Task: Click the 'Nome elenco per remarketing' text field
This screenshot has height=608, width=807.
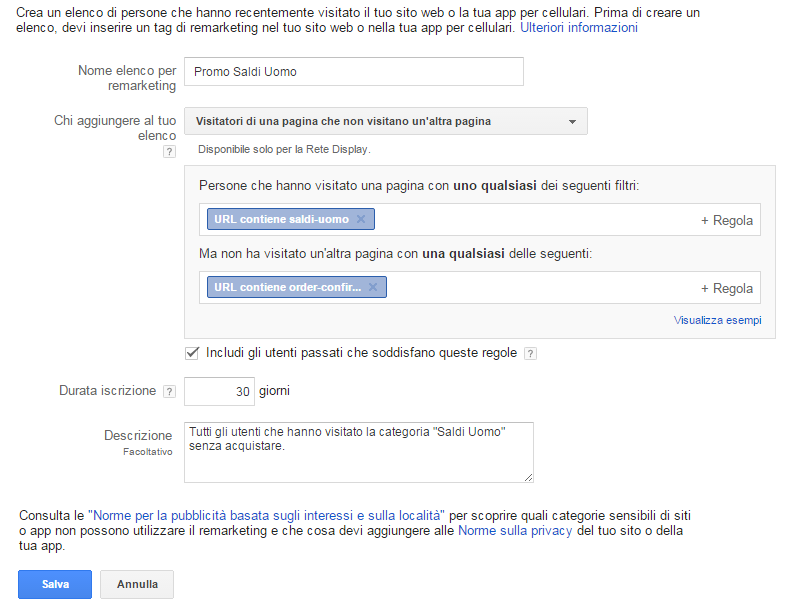Action: [x=354, y=72]
